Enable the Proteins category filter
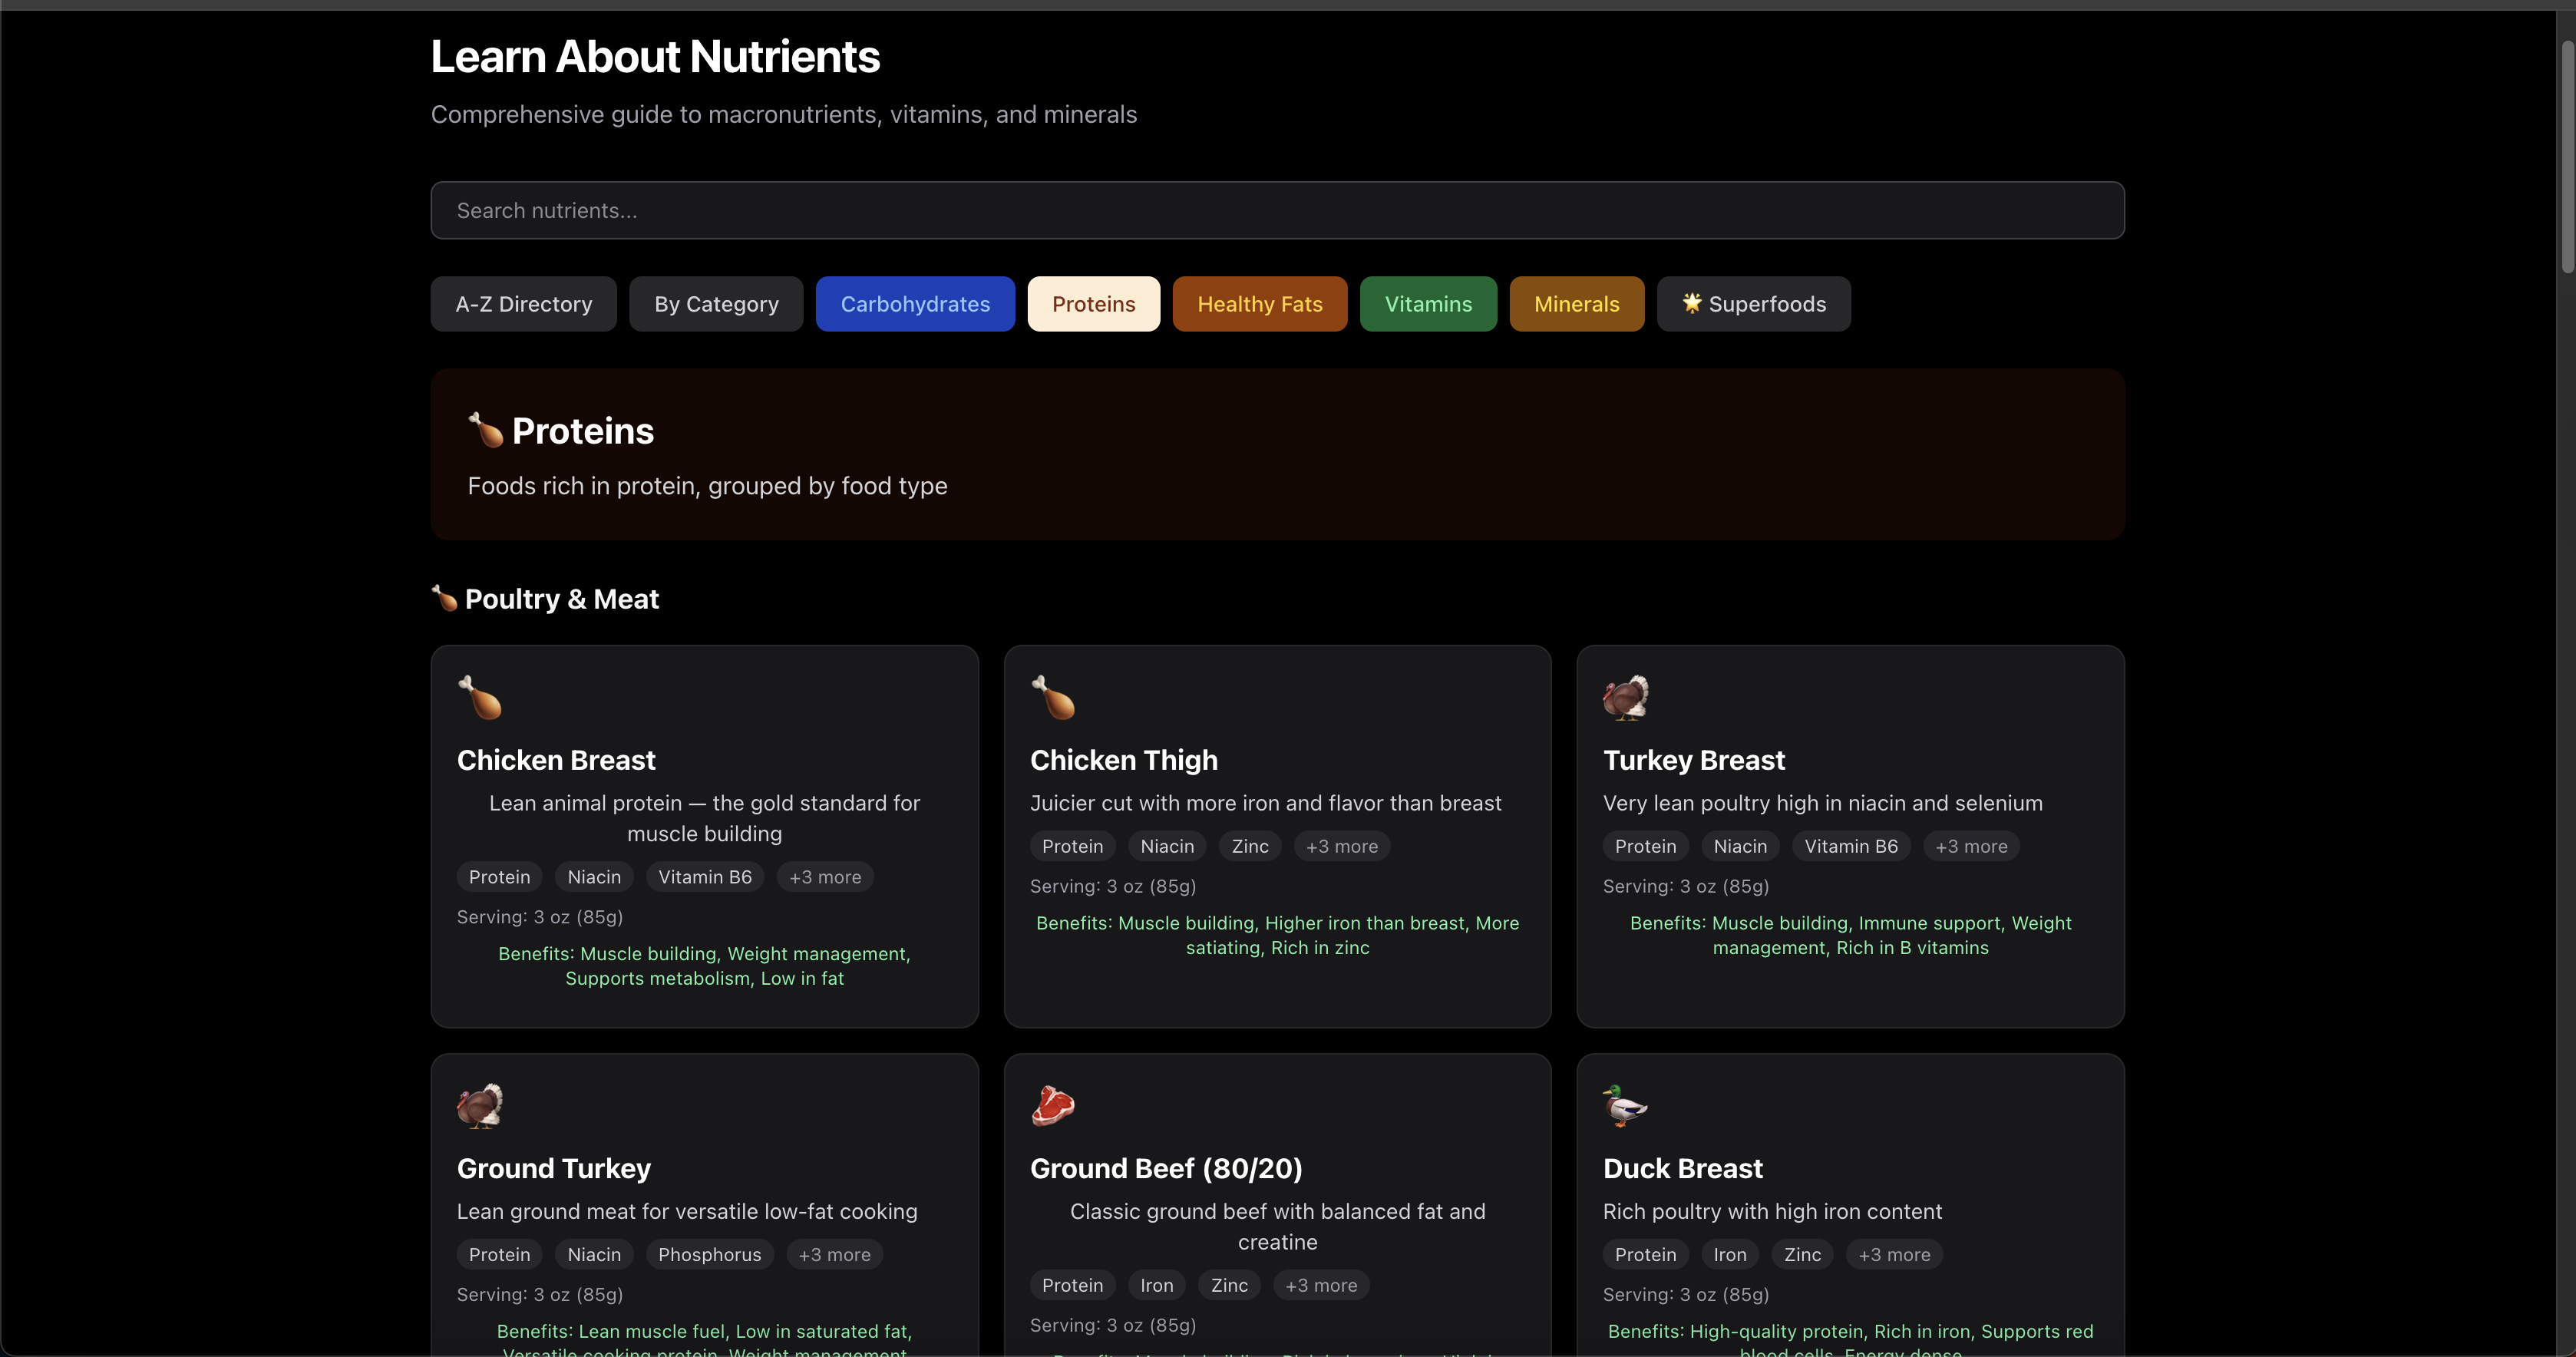Viewport: 2576px width, 1357px height. [x=1093, y=303]
